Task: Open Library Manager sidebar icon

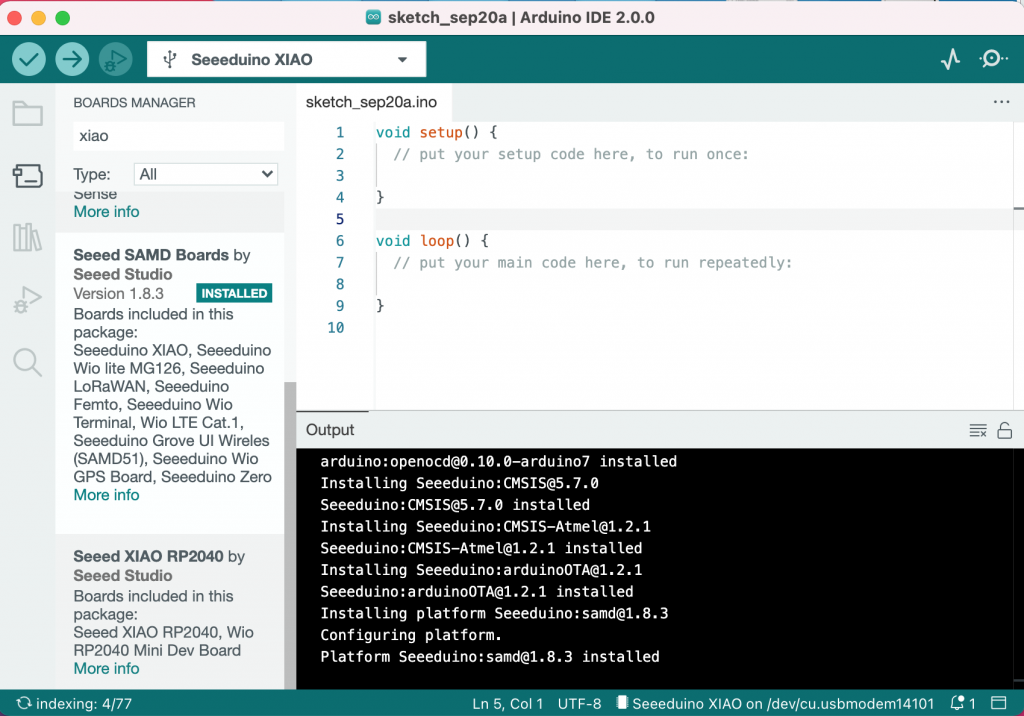Action: pyautogui.click(x=27, y=237)
